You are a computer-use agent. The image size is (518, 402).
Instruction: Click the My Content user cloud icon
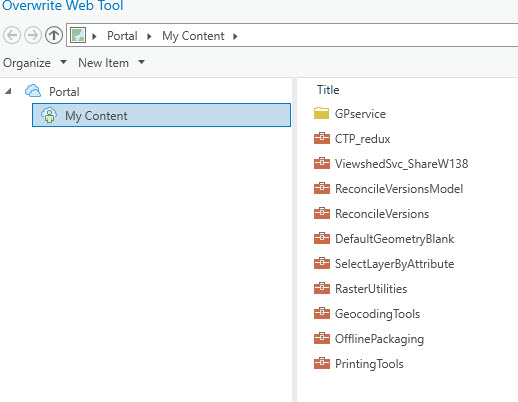point(49,115)
